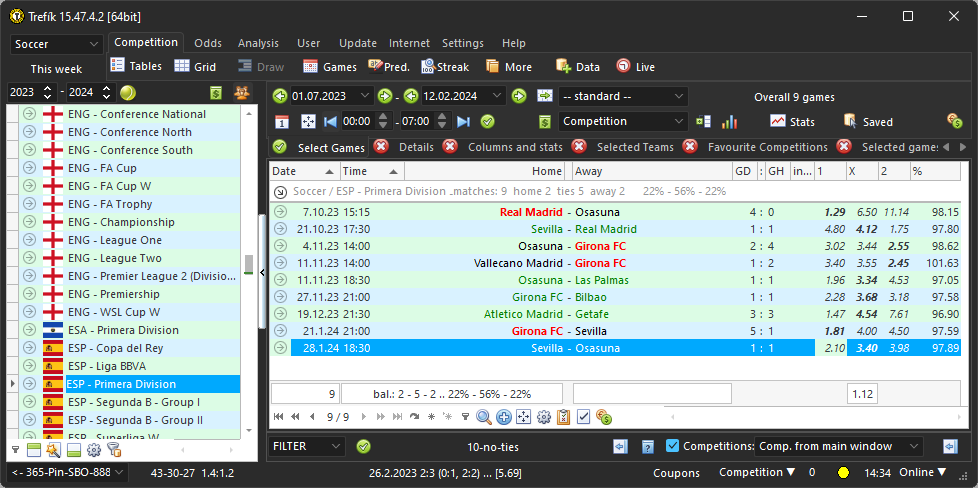Open the Soccer sport dropdown
978x488 pixels.
pyautogui.click(x=57, y=45)
